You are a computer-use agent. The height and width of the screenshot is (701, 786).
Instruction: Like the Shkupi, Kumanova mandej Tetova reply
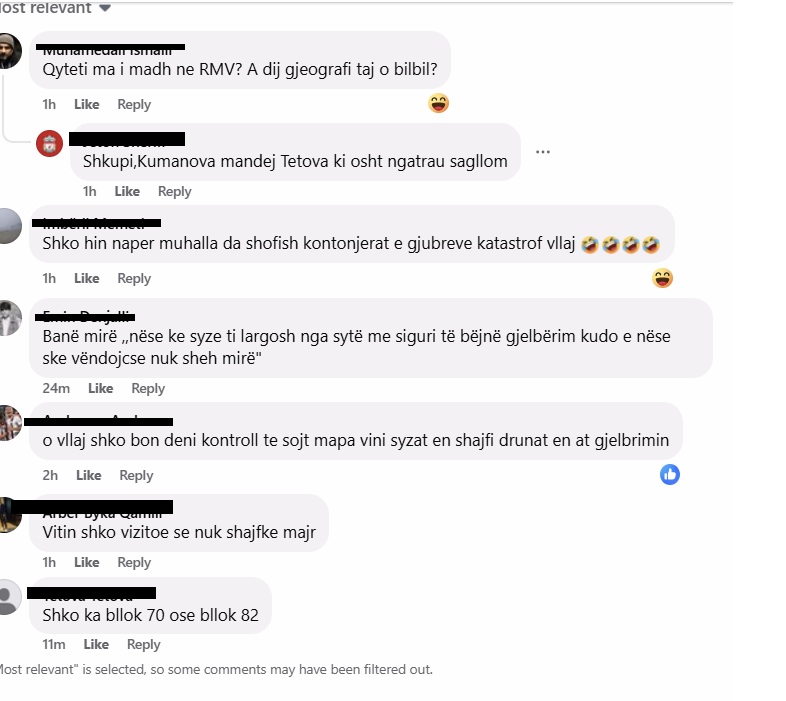(127, 191)
